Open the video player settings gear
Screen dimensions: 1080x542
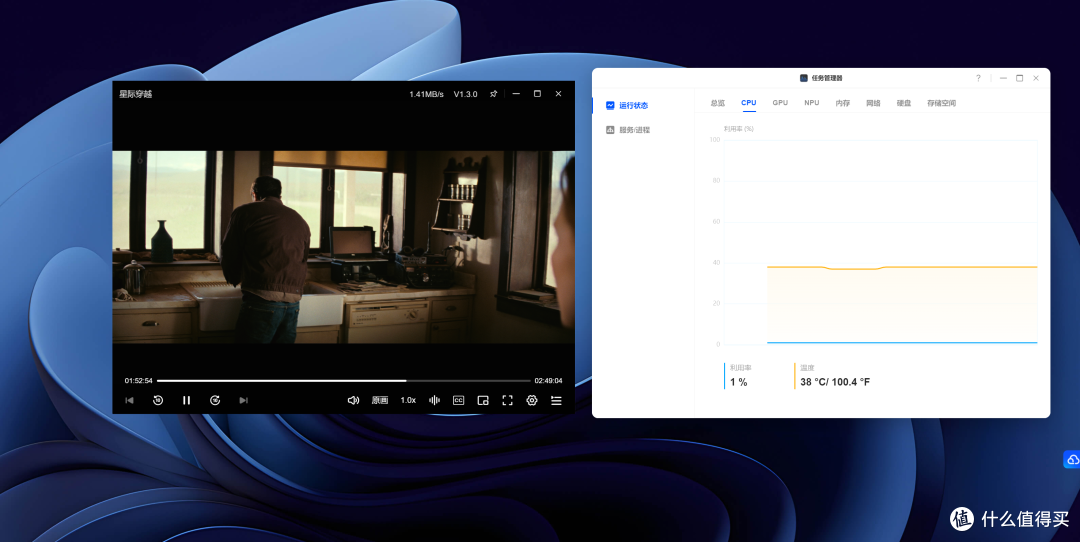(x=532, y=400)
